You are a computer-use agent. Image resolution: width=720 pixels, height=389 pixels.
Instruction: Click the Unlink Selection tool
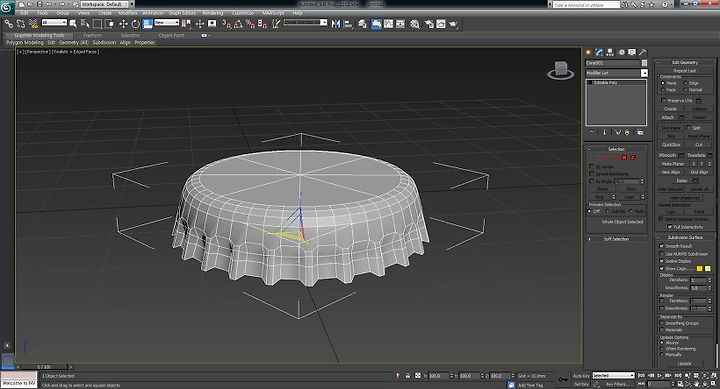point(21,23)
